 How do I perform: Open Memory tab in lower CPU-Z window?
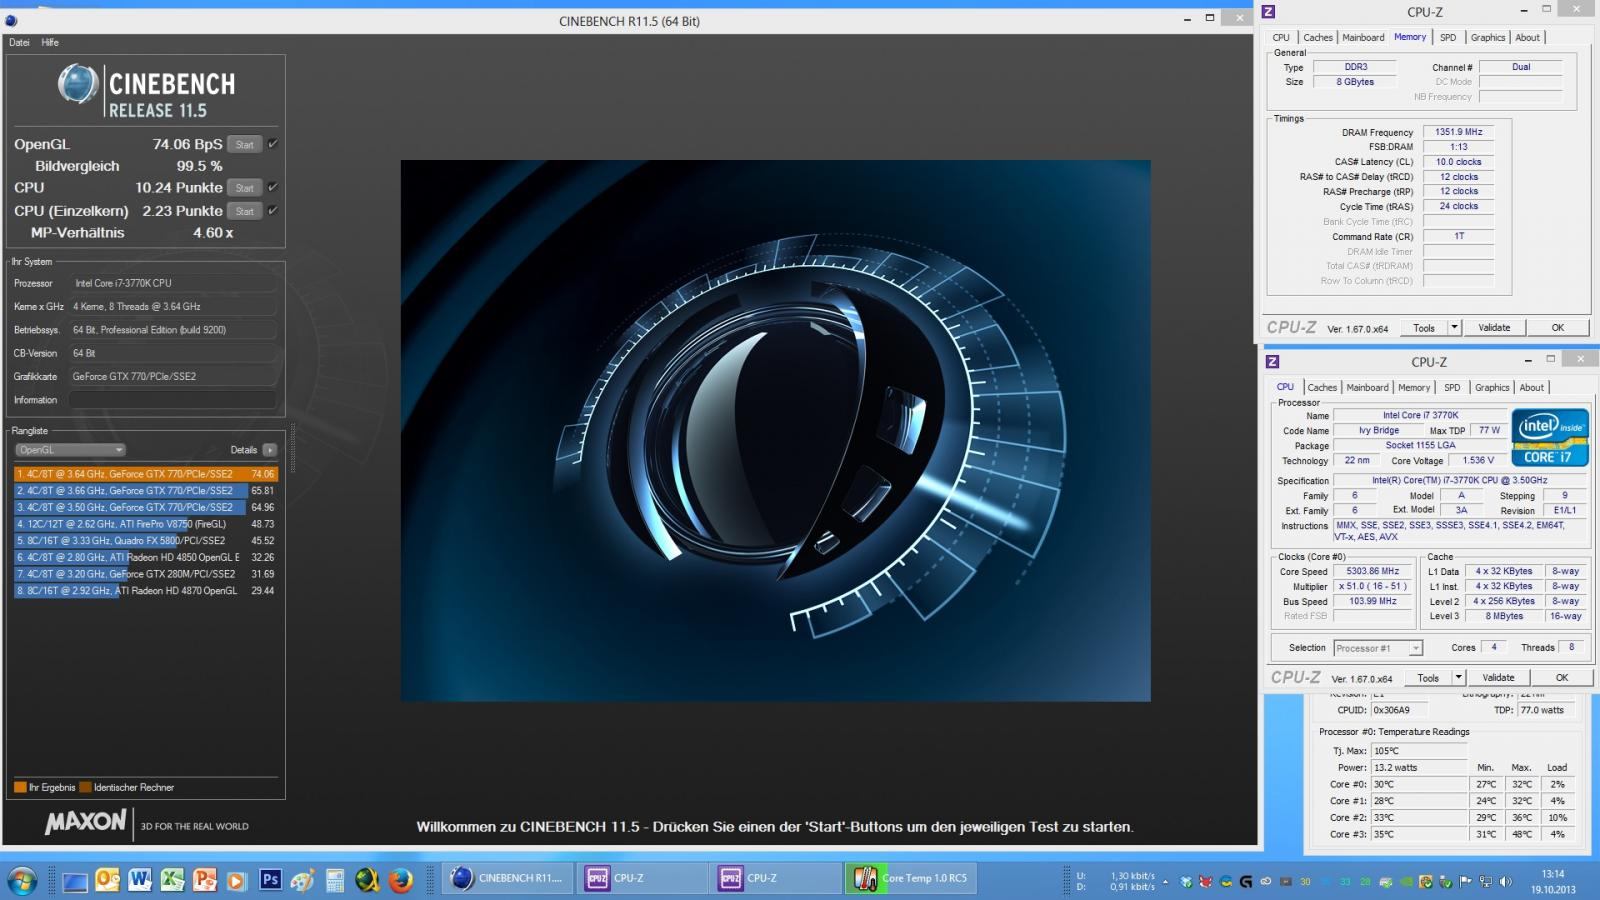coord(1414,388)
